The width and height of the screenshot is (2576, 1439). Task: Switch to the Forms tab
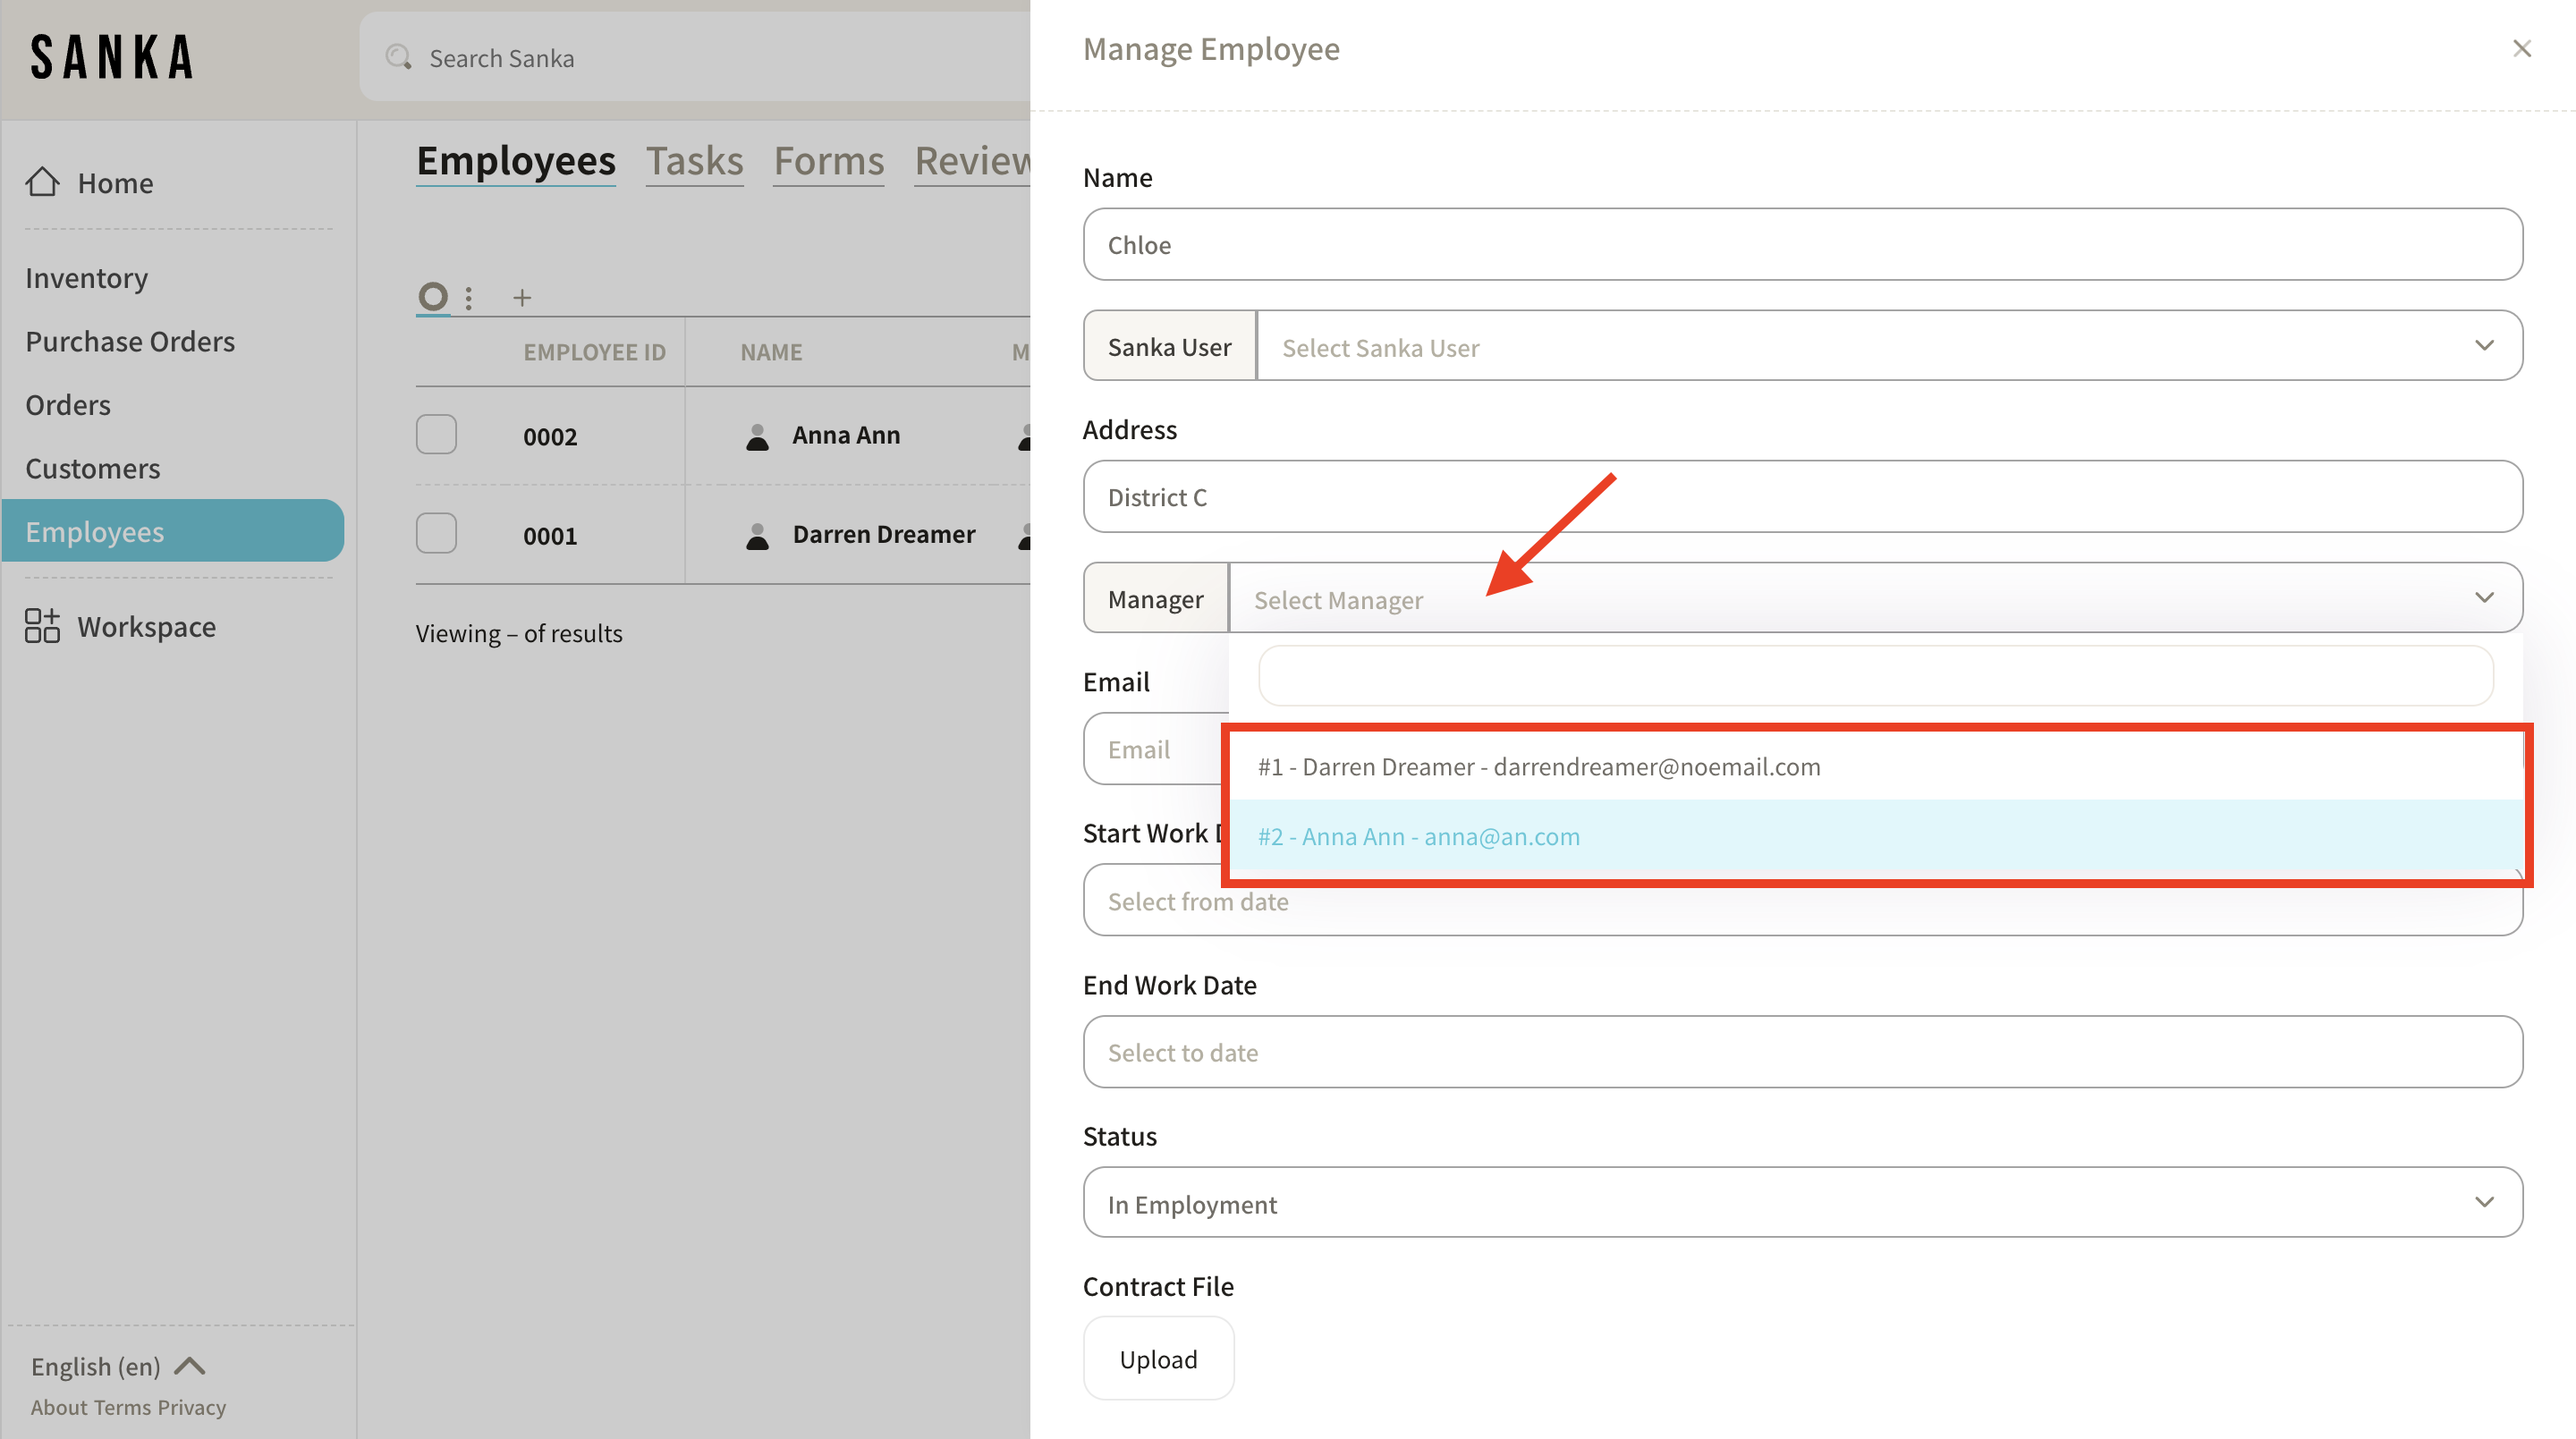click(829, 161)
